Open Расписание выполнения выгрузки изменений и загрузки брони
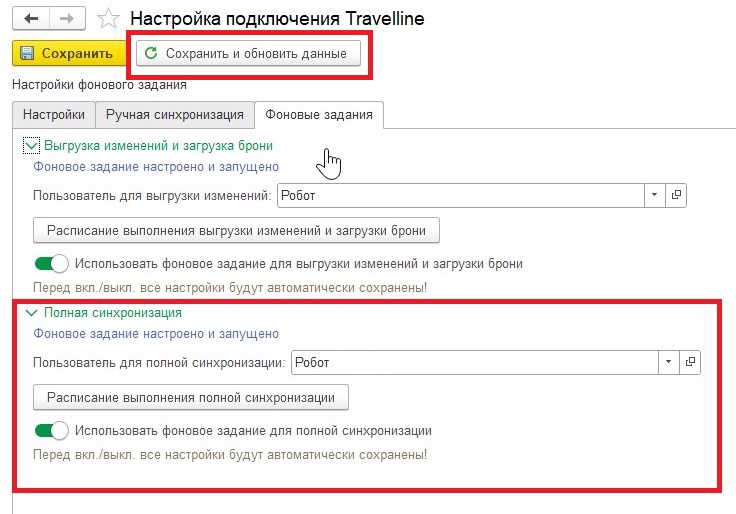This screenshot has height=514, width=736. pos(236,230)
